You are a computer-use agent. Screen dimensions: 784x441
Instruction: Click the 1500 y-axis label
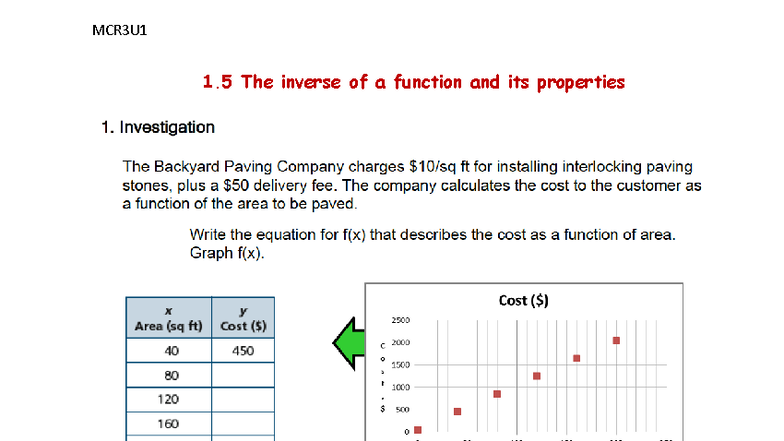tap(400, 365)
